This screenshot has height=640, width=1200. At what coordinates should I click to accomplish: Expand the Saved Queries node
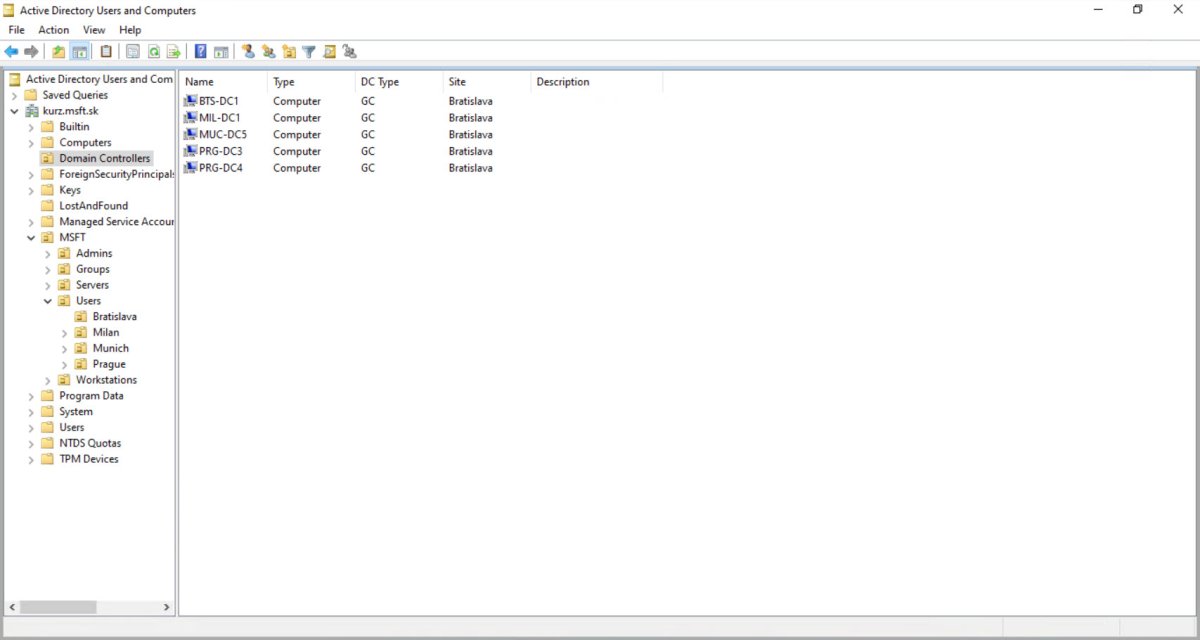pos(14,96)
